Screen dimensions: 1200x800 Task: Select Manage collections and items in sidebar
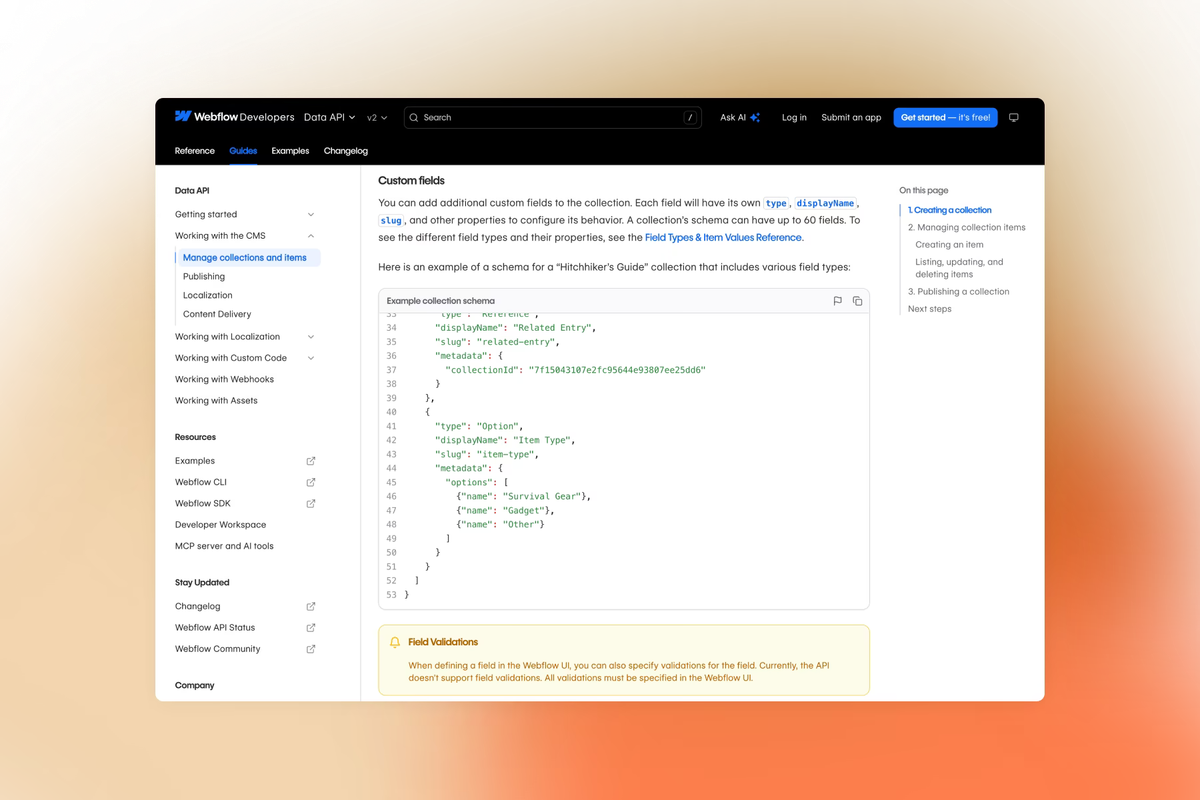click(x=248, y=257)
